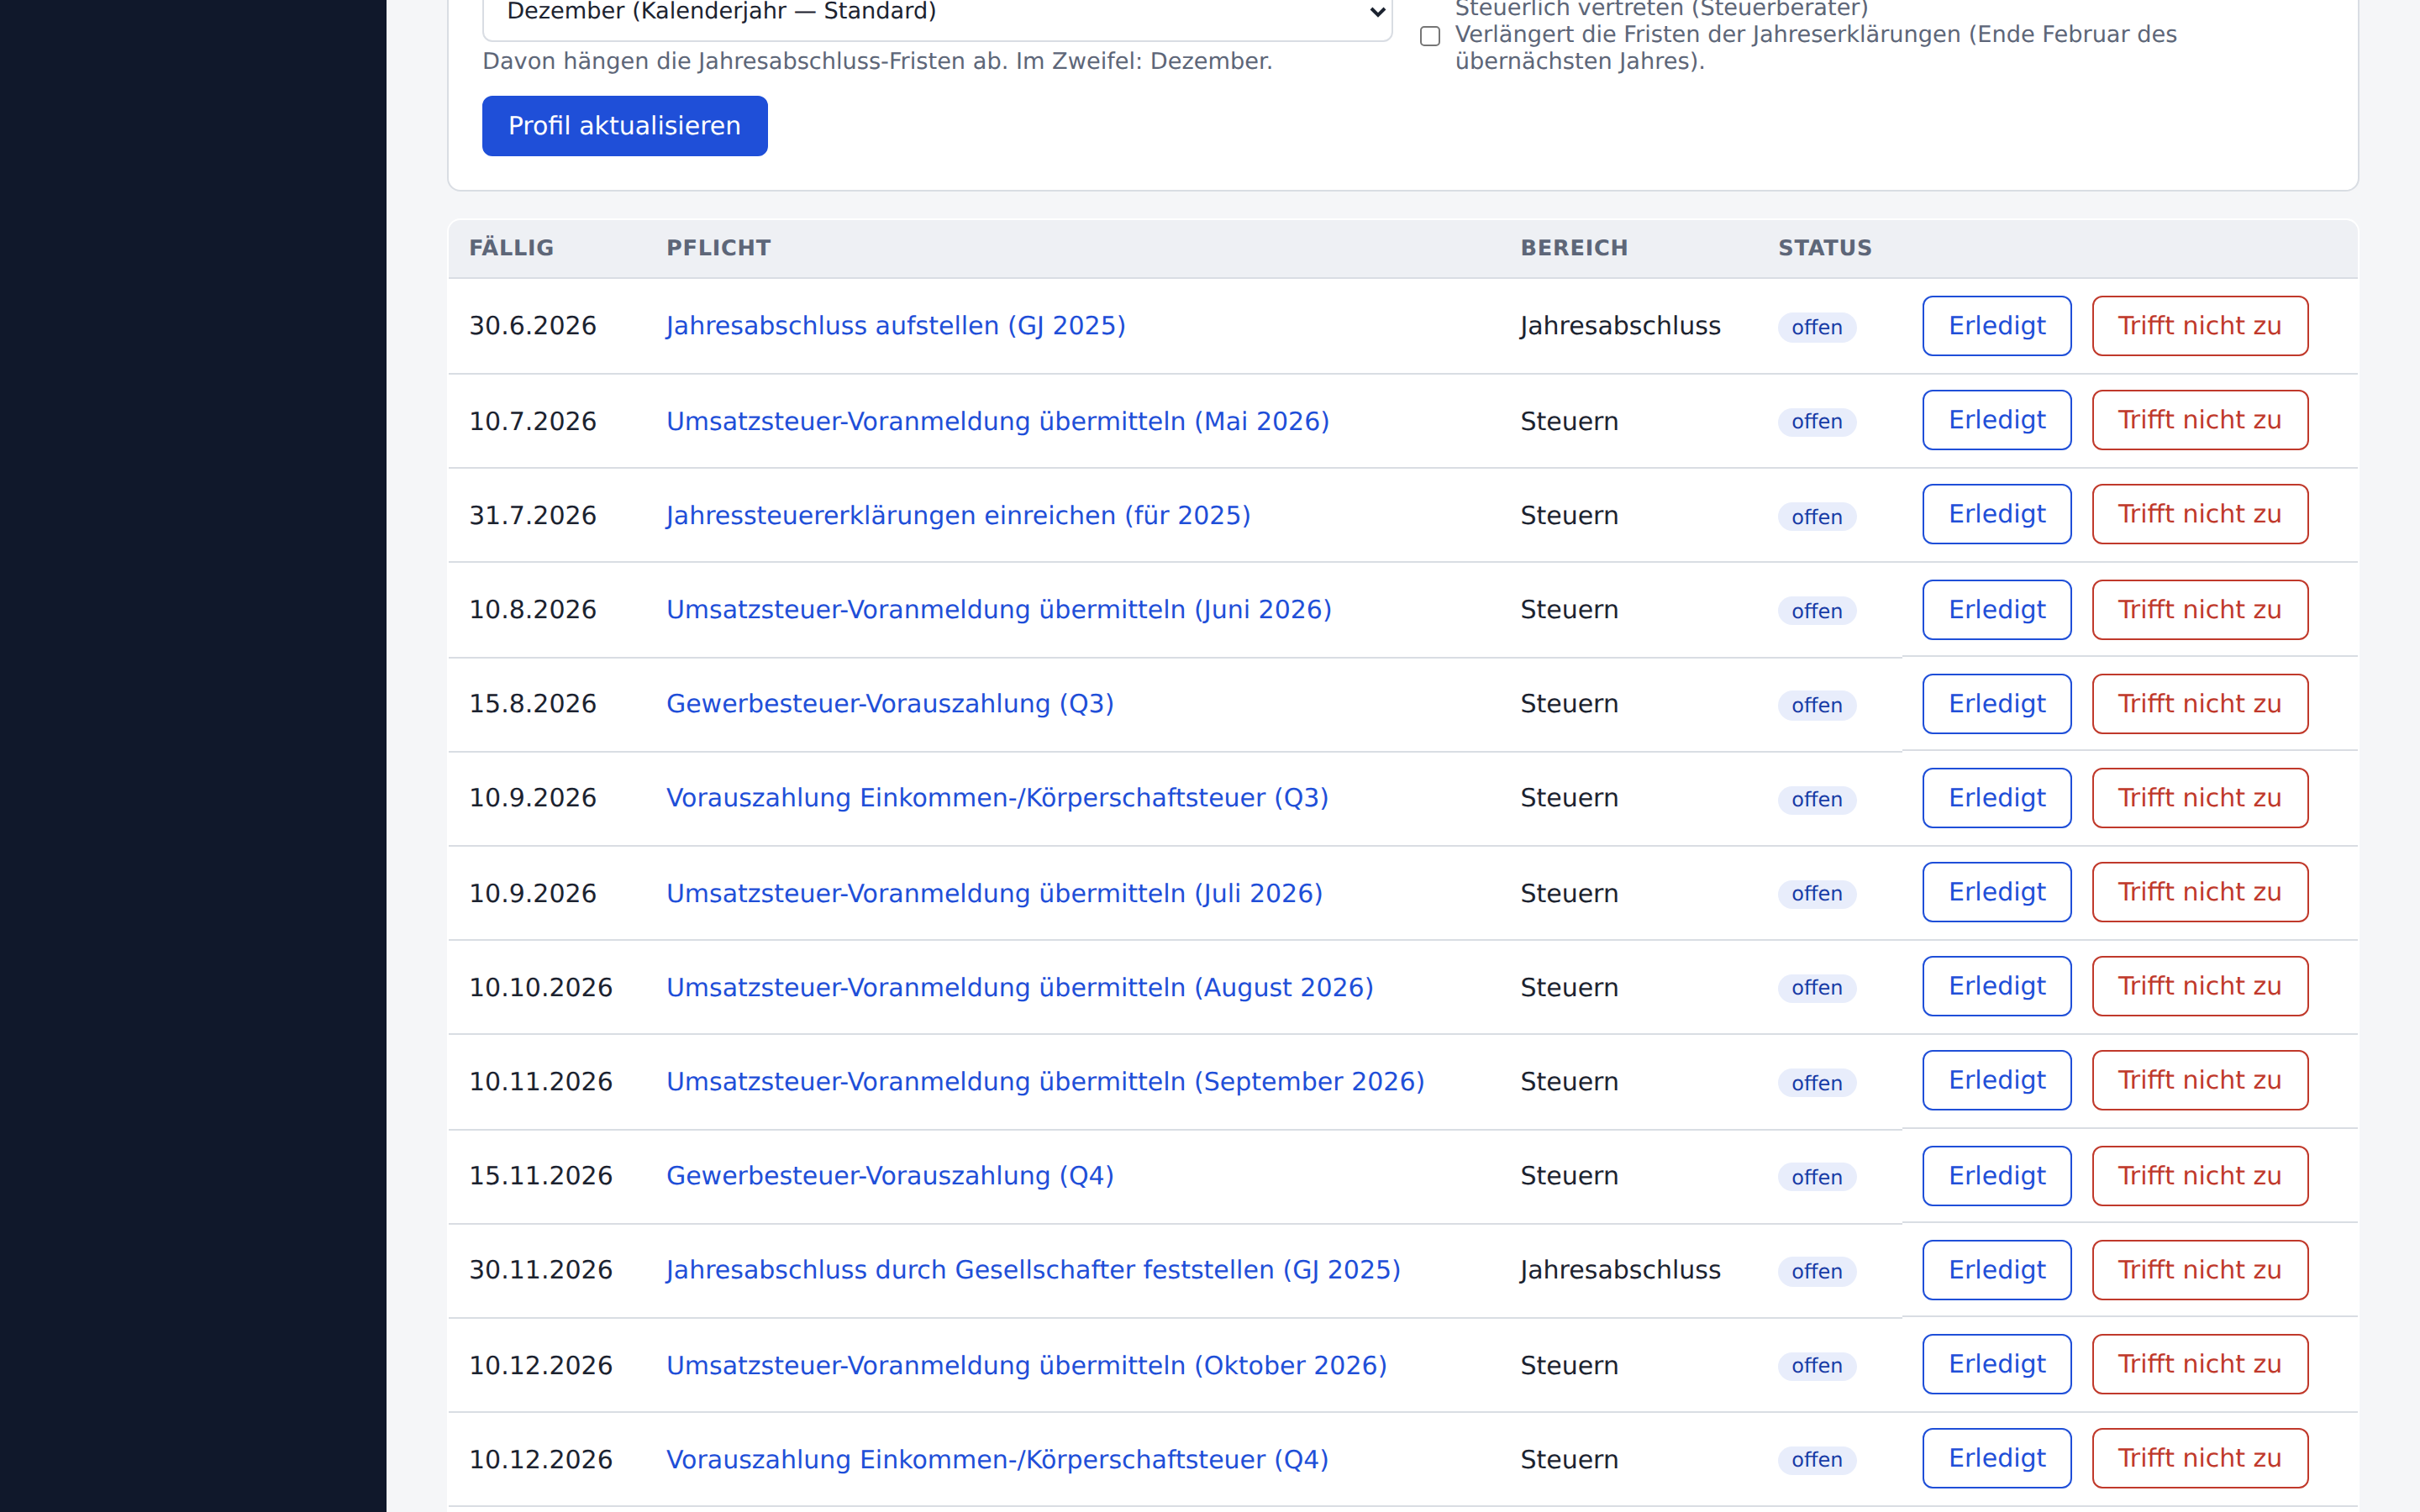
Task: Click Trifft nicht zu for Umsatzsteuer-Voranmeldung Juli 2026
Action: pyautogui.click(x=2199, y=892)
